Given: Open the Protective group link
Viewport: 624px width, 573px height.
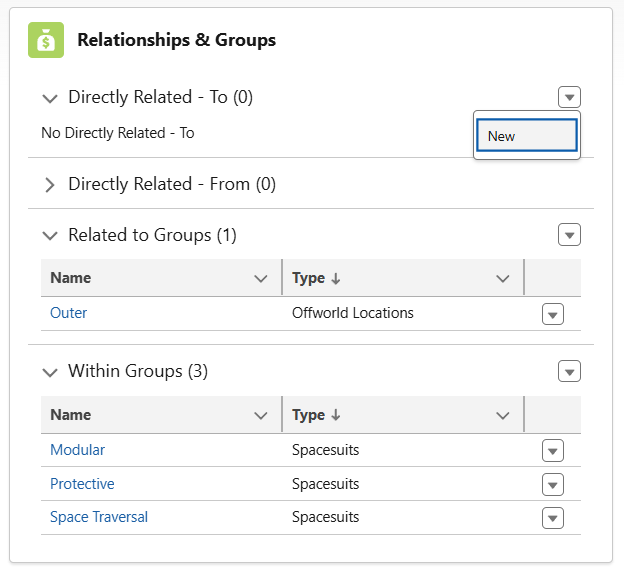Looking at the screenshot, I should (82, 484).
